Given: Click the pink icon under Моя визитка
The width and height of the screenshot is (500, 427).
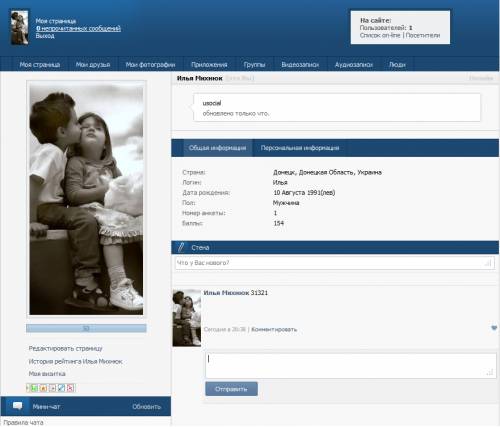Looking at the screenshot, I should pyautogui.click(x=70, y=388).
